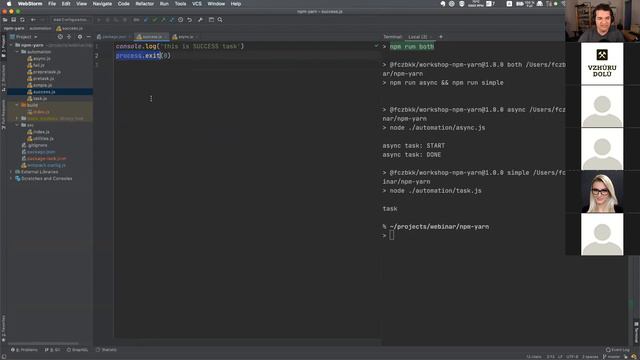Select webpack.config.js in the project tree
This screenshot has height=360, width=640.
(47, 165)
